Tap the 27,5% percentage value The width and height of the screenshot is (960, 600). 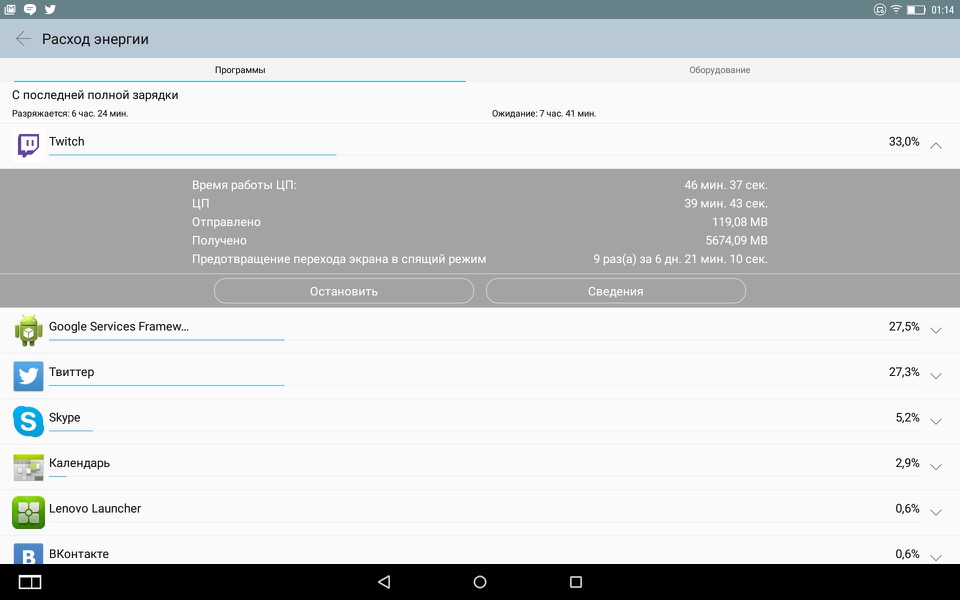(904, 326)
